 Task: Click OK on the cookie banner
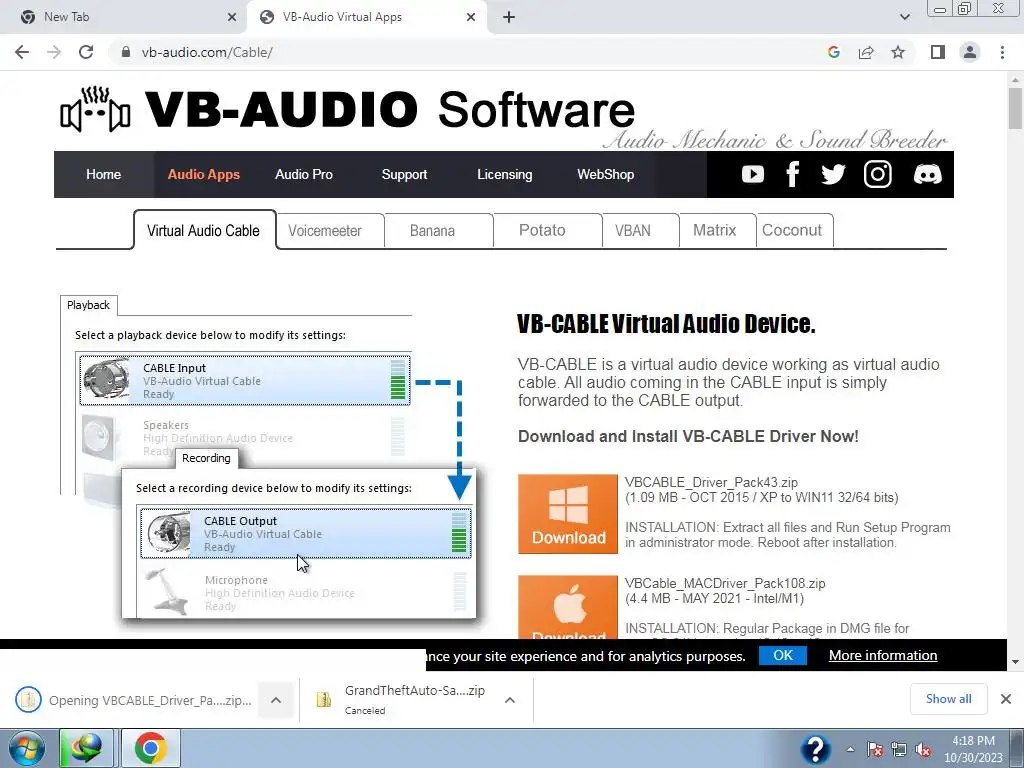(x=783, y=655)
